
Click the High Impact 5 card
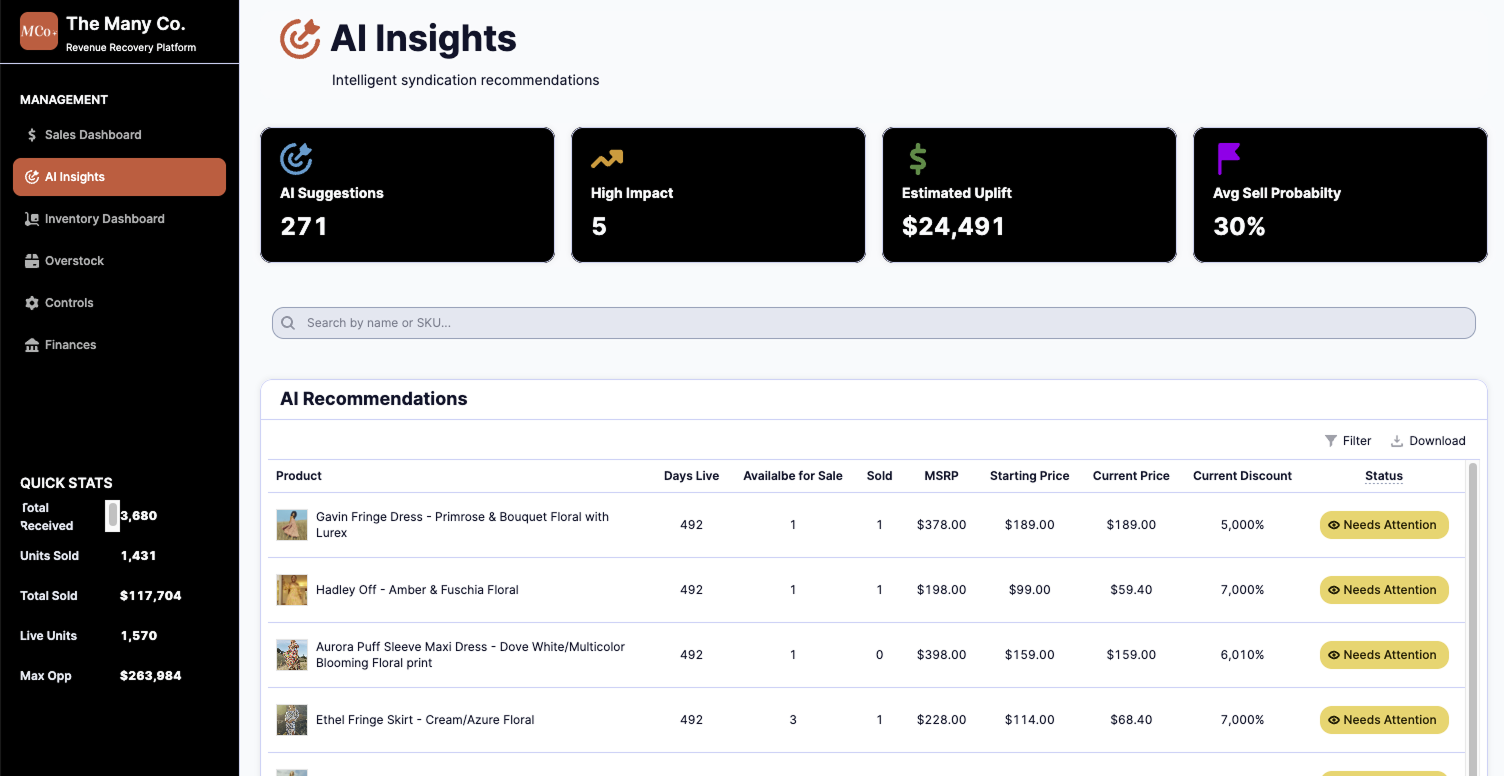pos(718,195)
